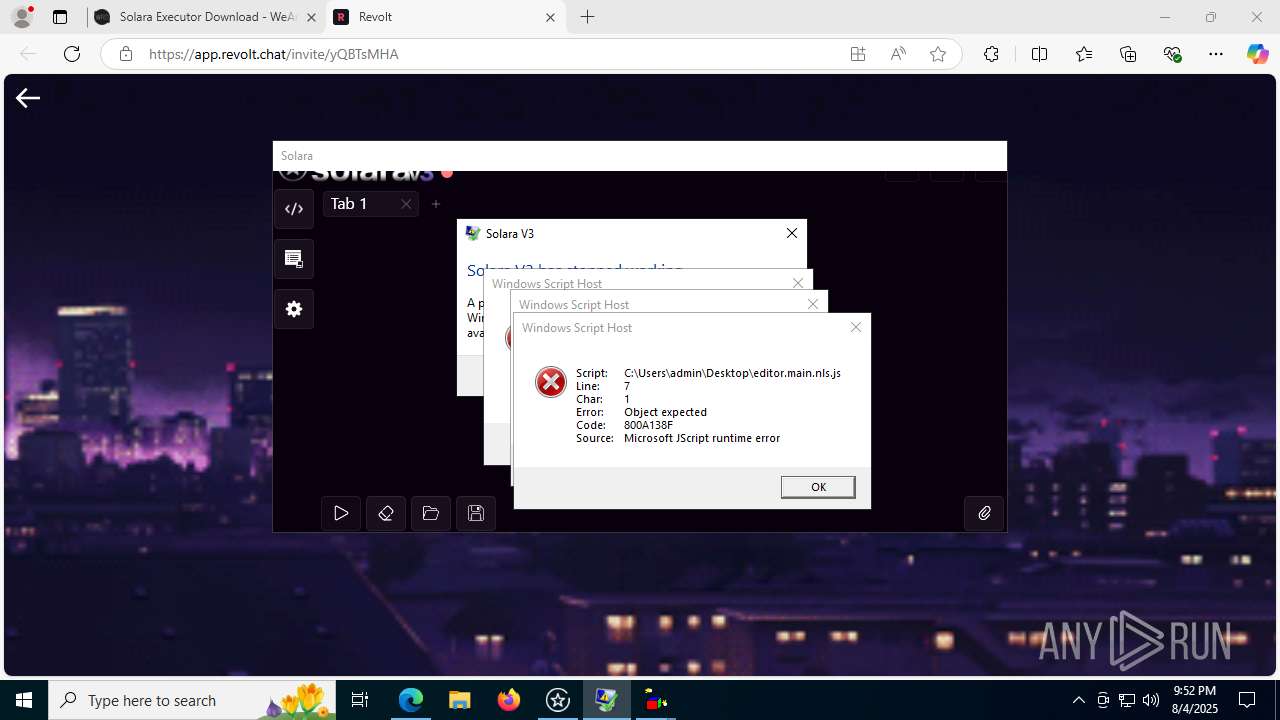Open the Solara code editor icon

point(294,209)
